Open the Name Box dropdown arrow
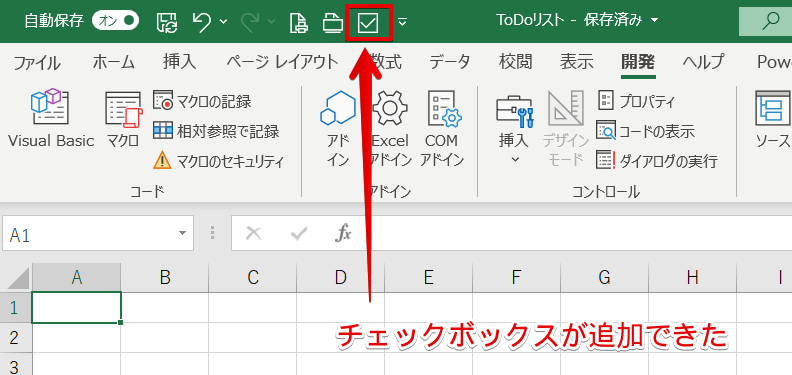The width and height of the screenshot is (792, 375). pyautogui.click(x=182, y=233)
